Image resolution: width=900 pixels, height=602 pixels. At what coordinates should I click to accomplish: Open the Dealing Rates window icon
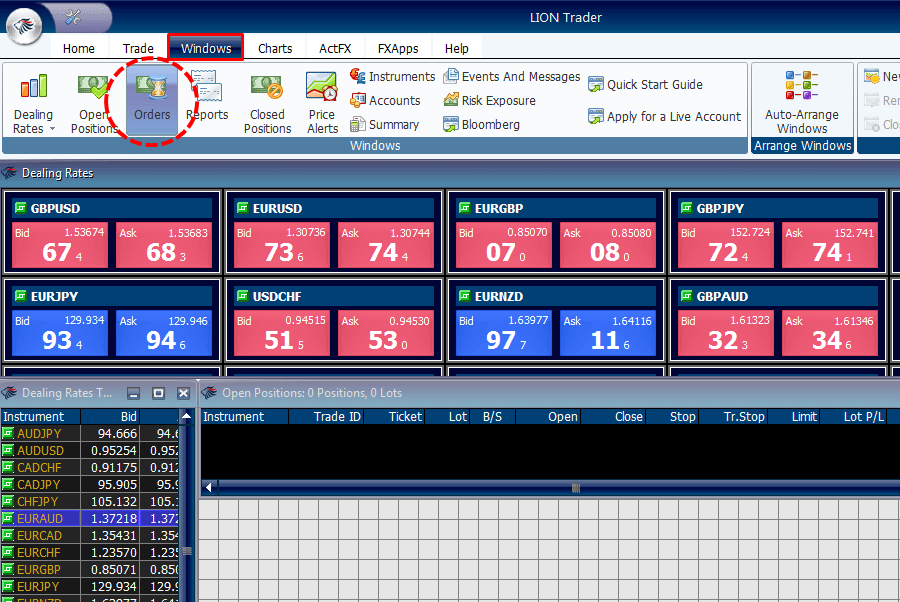33,102
